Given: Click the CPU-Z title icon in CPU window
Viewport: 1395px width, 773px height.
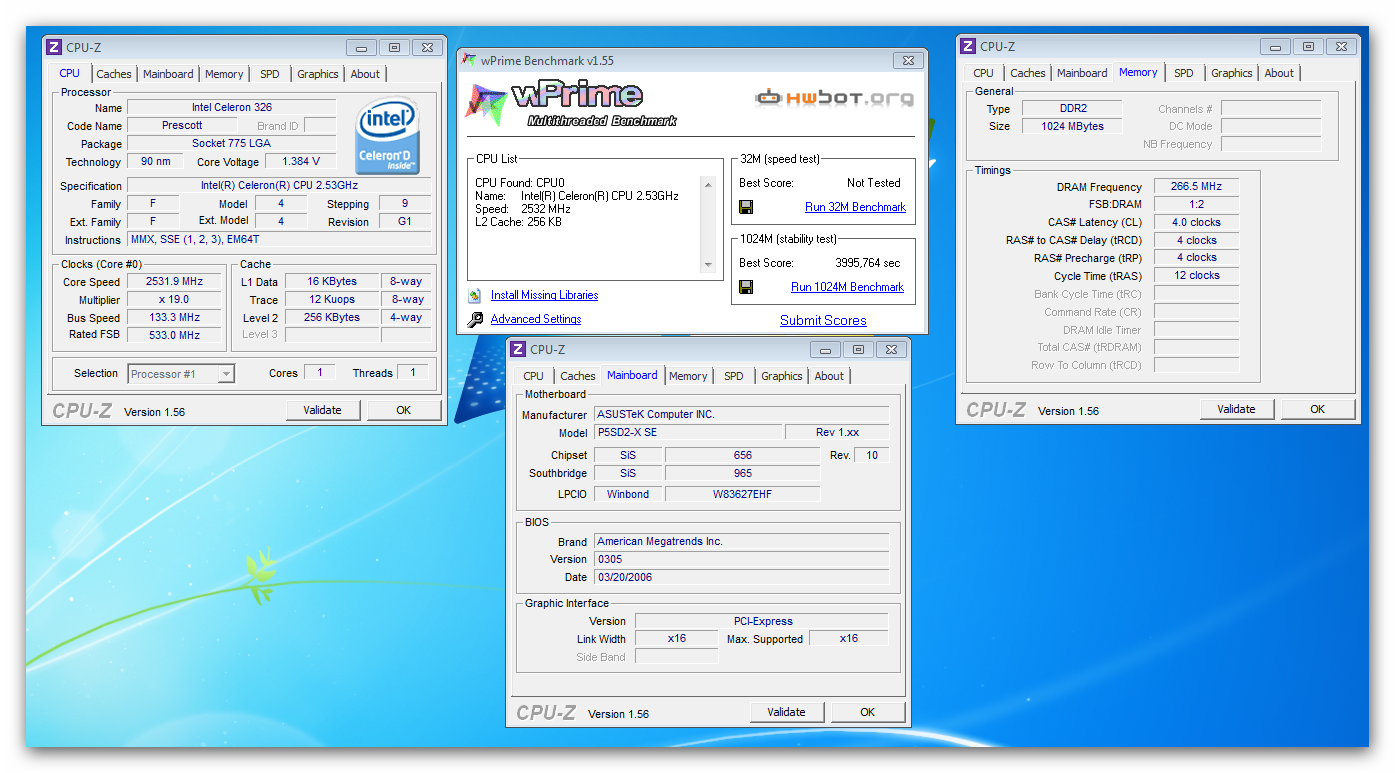Looking at the screenshot, I should [x=54, y=47].
